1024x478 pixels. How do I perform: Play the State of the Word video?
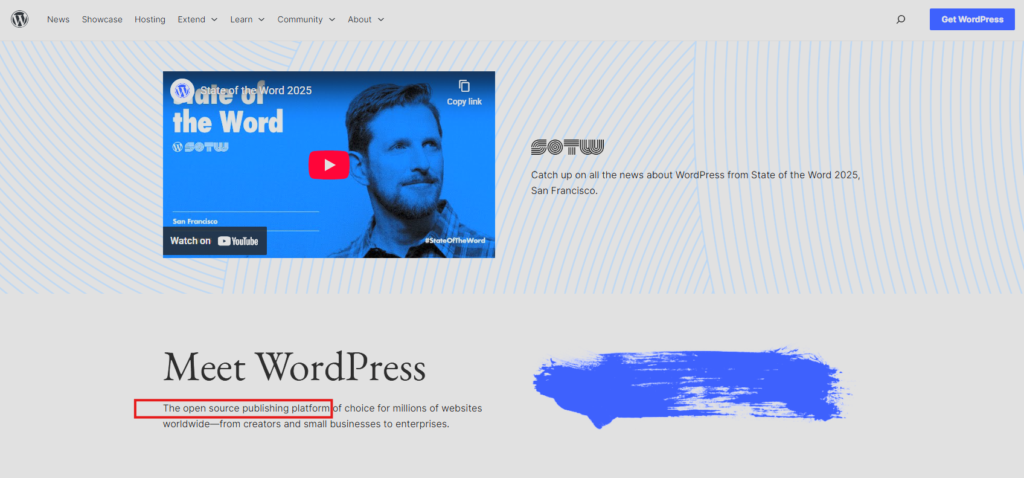329,165
